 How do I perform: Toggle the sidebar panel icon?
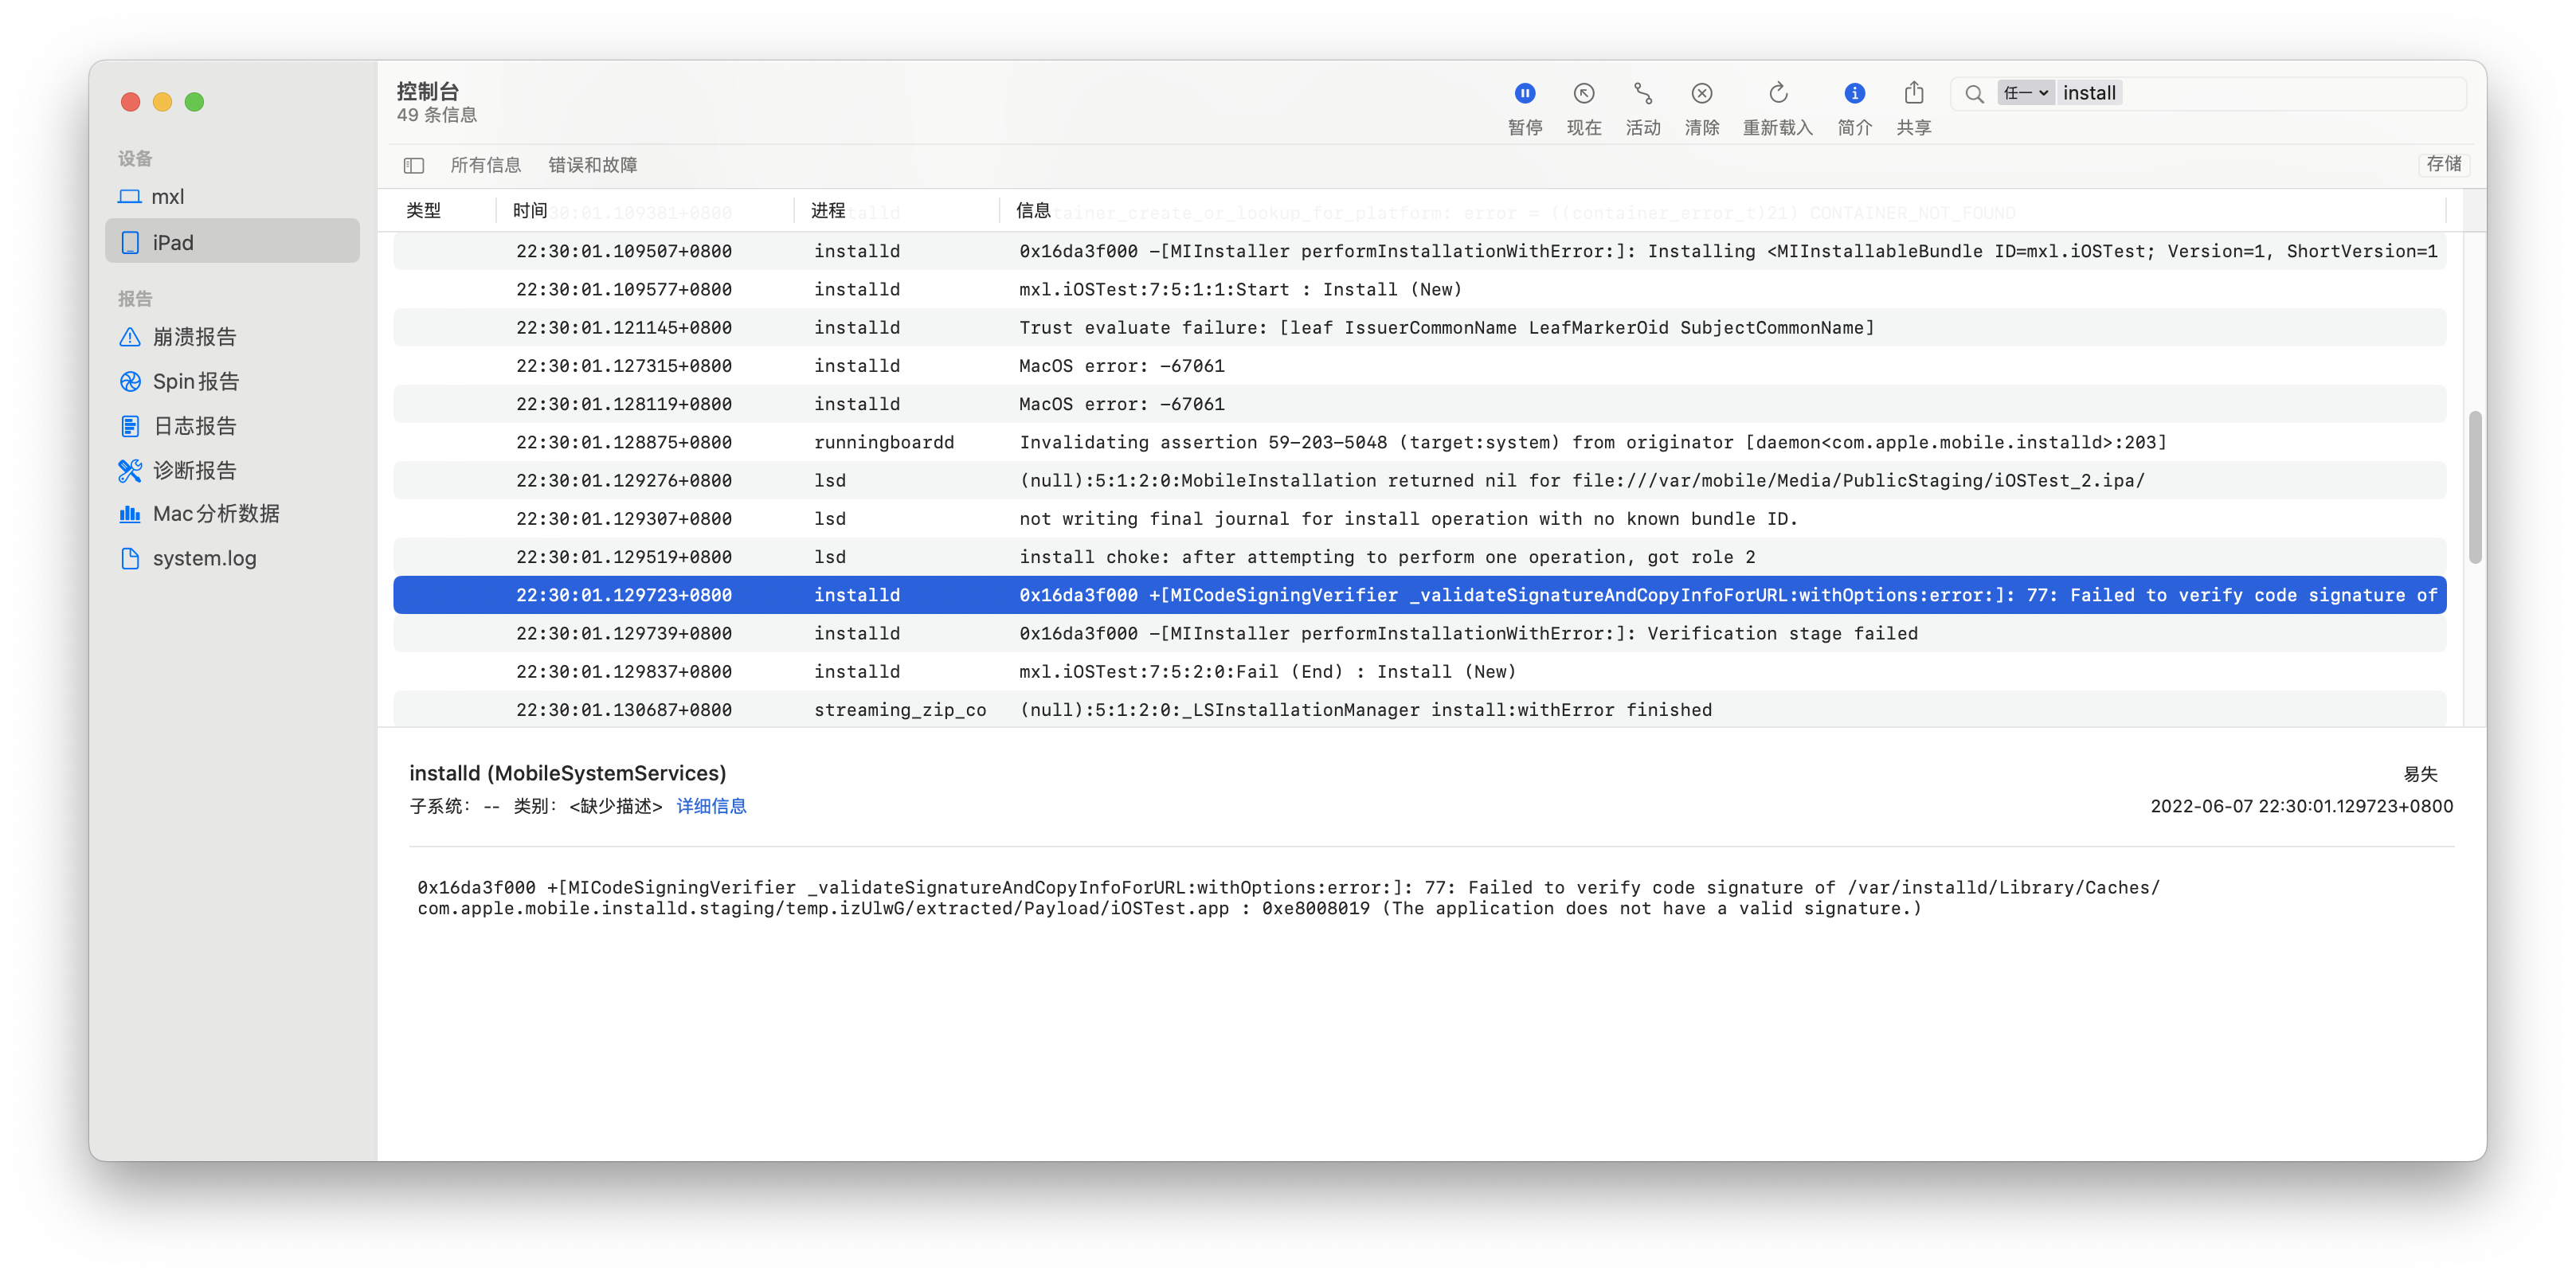[x=414, y=165]
